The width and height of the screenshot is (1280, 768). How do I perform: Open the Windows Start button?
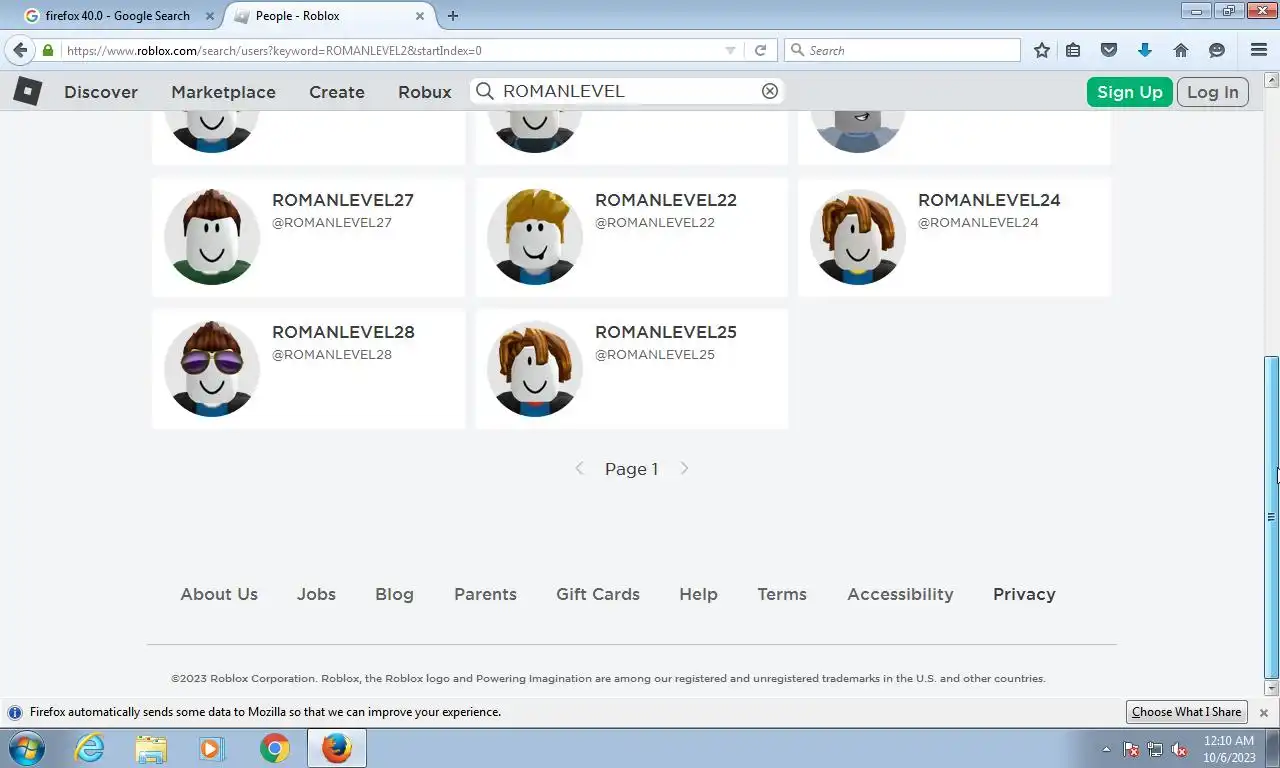pyautogui.click(x=27, y=748)
